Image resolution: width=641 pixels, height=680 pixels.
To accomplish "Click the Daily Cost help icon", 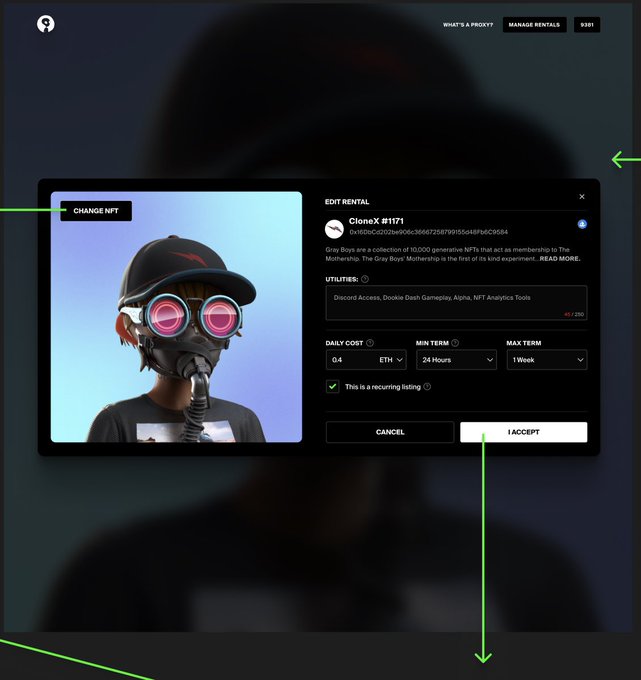I will [x=370, y=343].
